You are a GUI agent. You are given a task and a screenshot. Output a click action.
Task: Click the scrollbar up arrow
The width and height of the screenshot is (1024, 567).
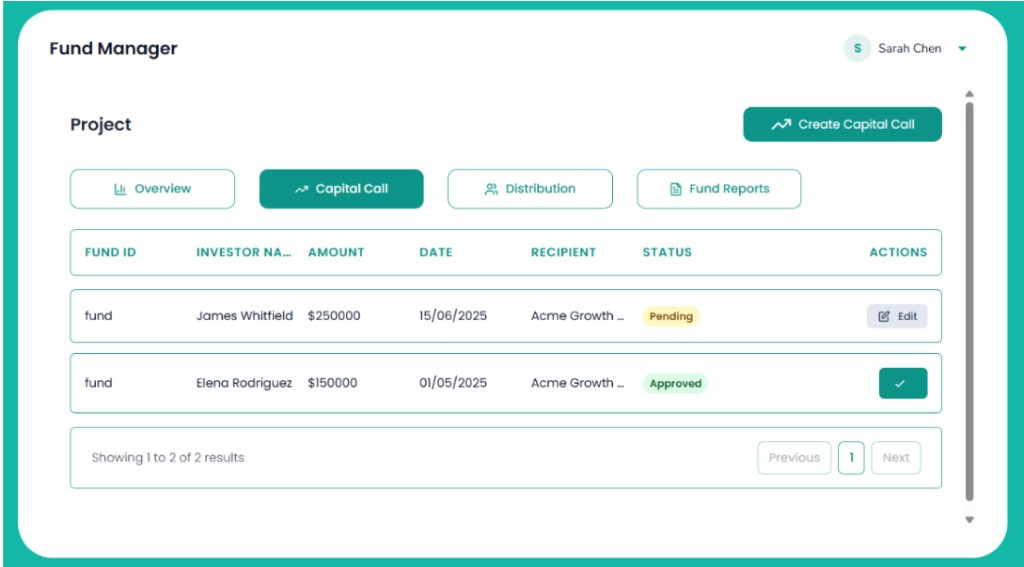[969, 94]
